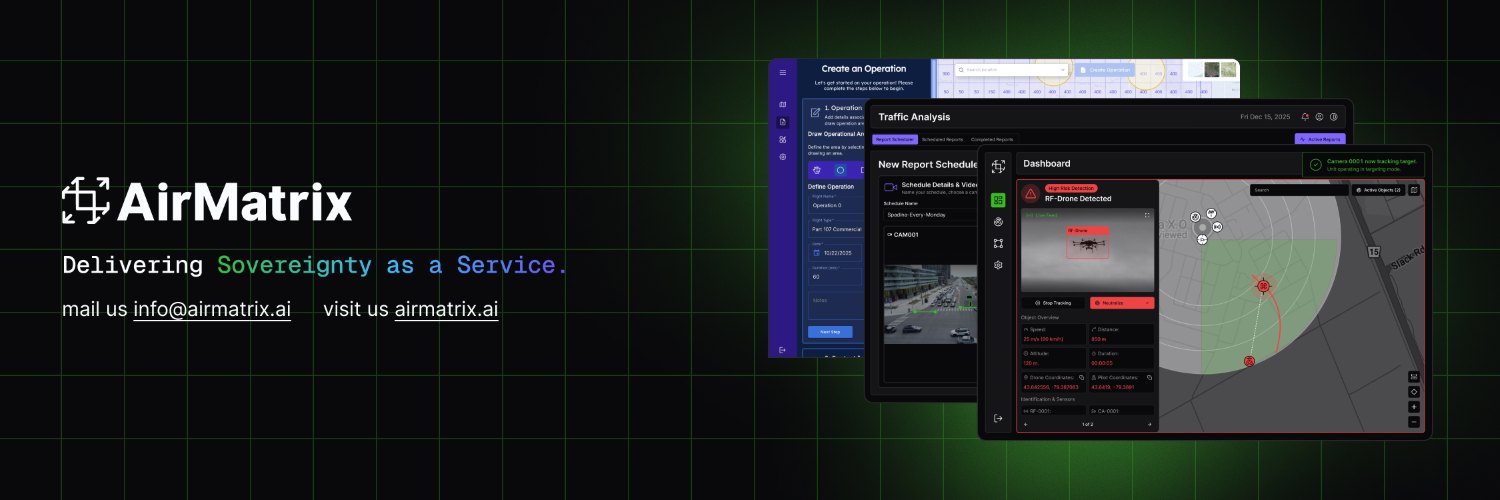This screenshot has width=1500, height=500.
Task: Click the map layers control icon above the locate button
Action: (x=1414, y=376)
